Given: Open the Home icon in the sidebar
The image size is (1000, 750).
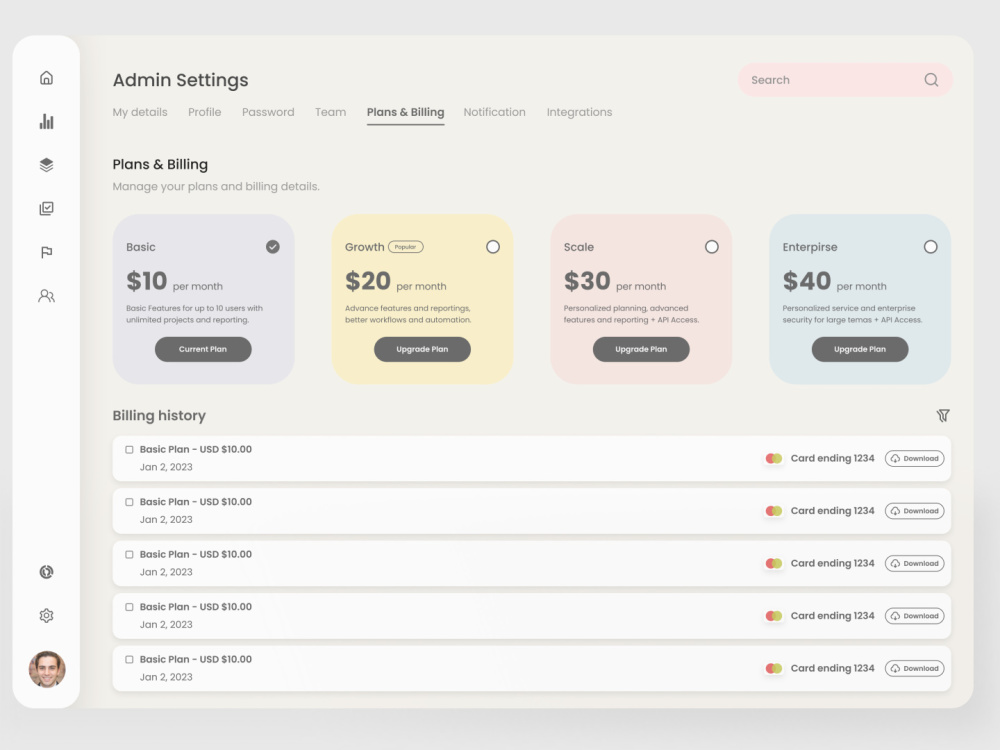Looking at the screenshot, I should (x=46, y=77).
